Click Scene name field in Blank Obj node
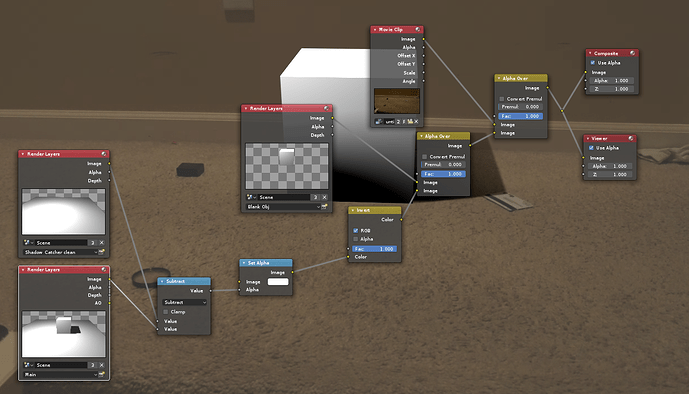 (284, 197)
